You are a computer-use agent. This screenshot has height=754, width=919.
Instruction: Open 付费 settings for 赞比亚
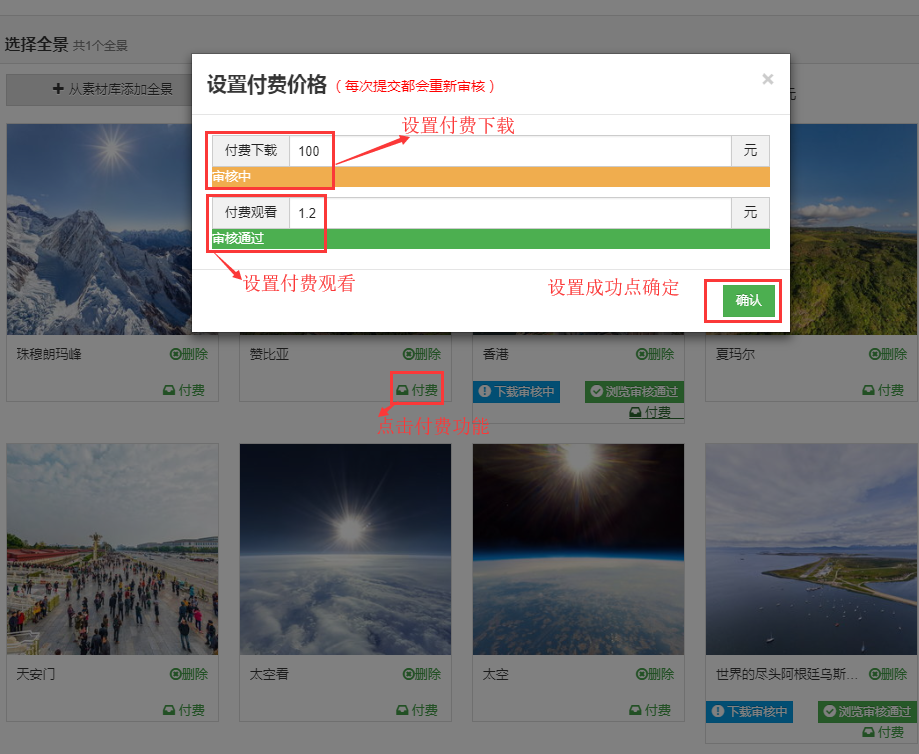[x=417, y=390]
